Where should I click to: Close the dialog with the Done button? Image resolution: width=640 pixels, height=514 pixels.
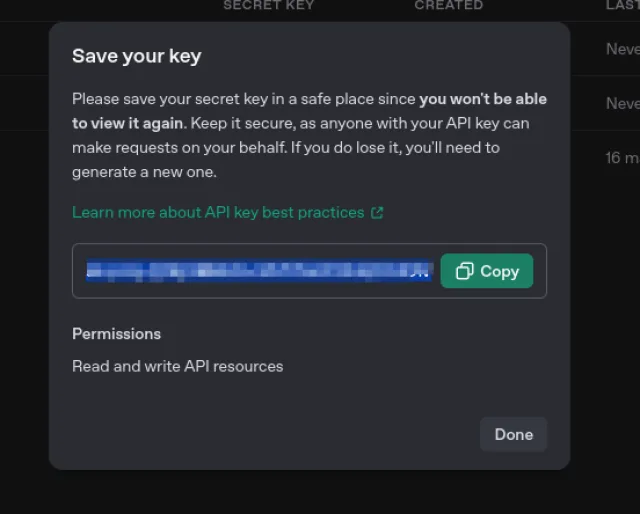513,434
